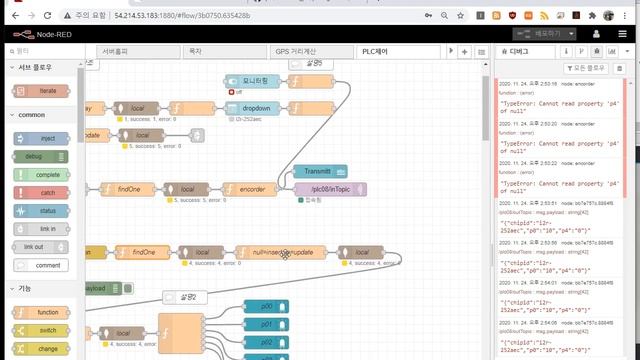The width and height of the screenshot is (640, 360).
Task: Open the Node-RED hamburger main menu
Action: pyautogui.click(x=622, y=34)
